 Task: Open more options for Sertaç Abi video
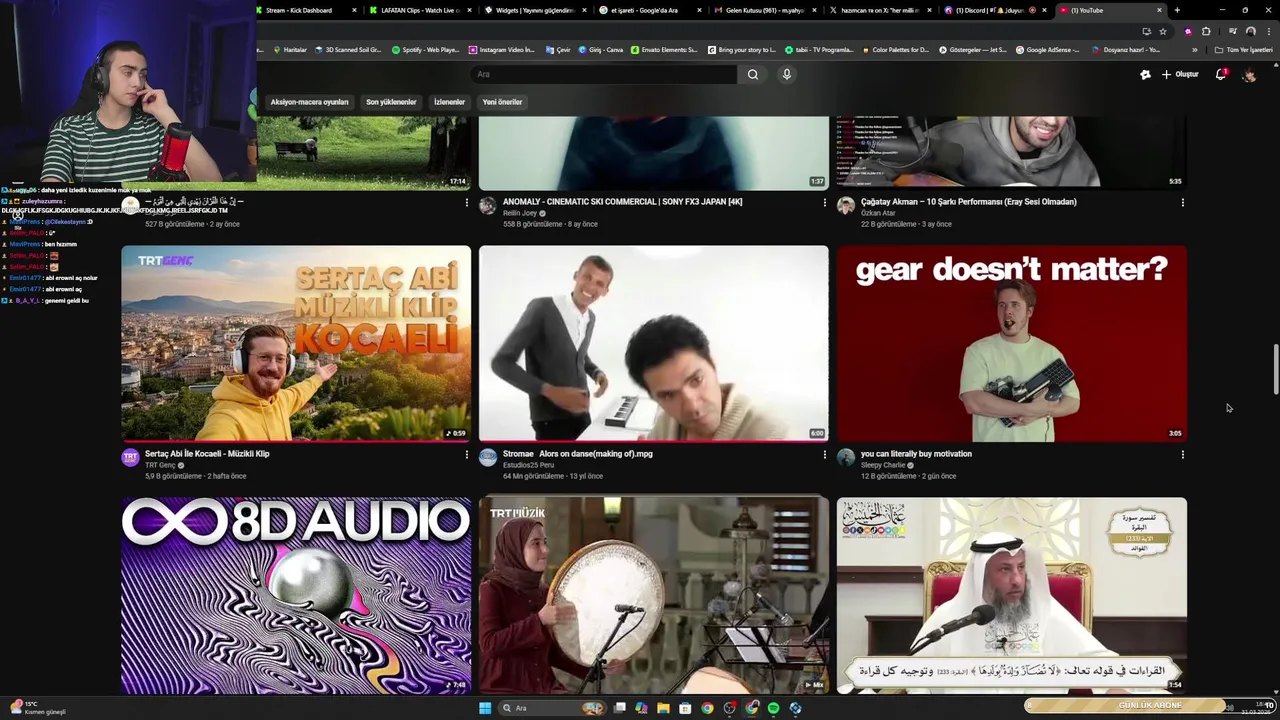pos(466,454)
